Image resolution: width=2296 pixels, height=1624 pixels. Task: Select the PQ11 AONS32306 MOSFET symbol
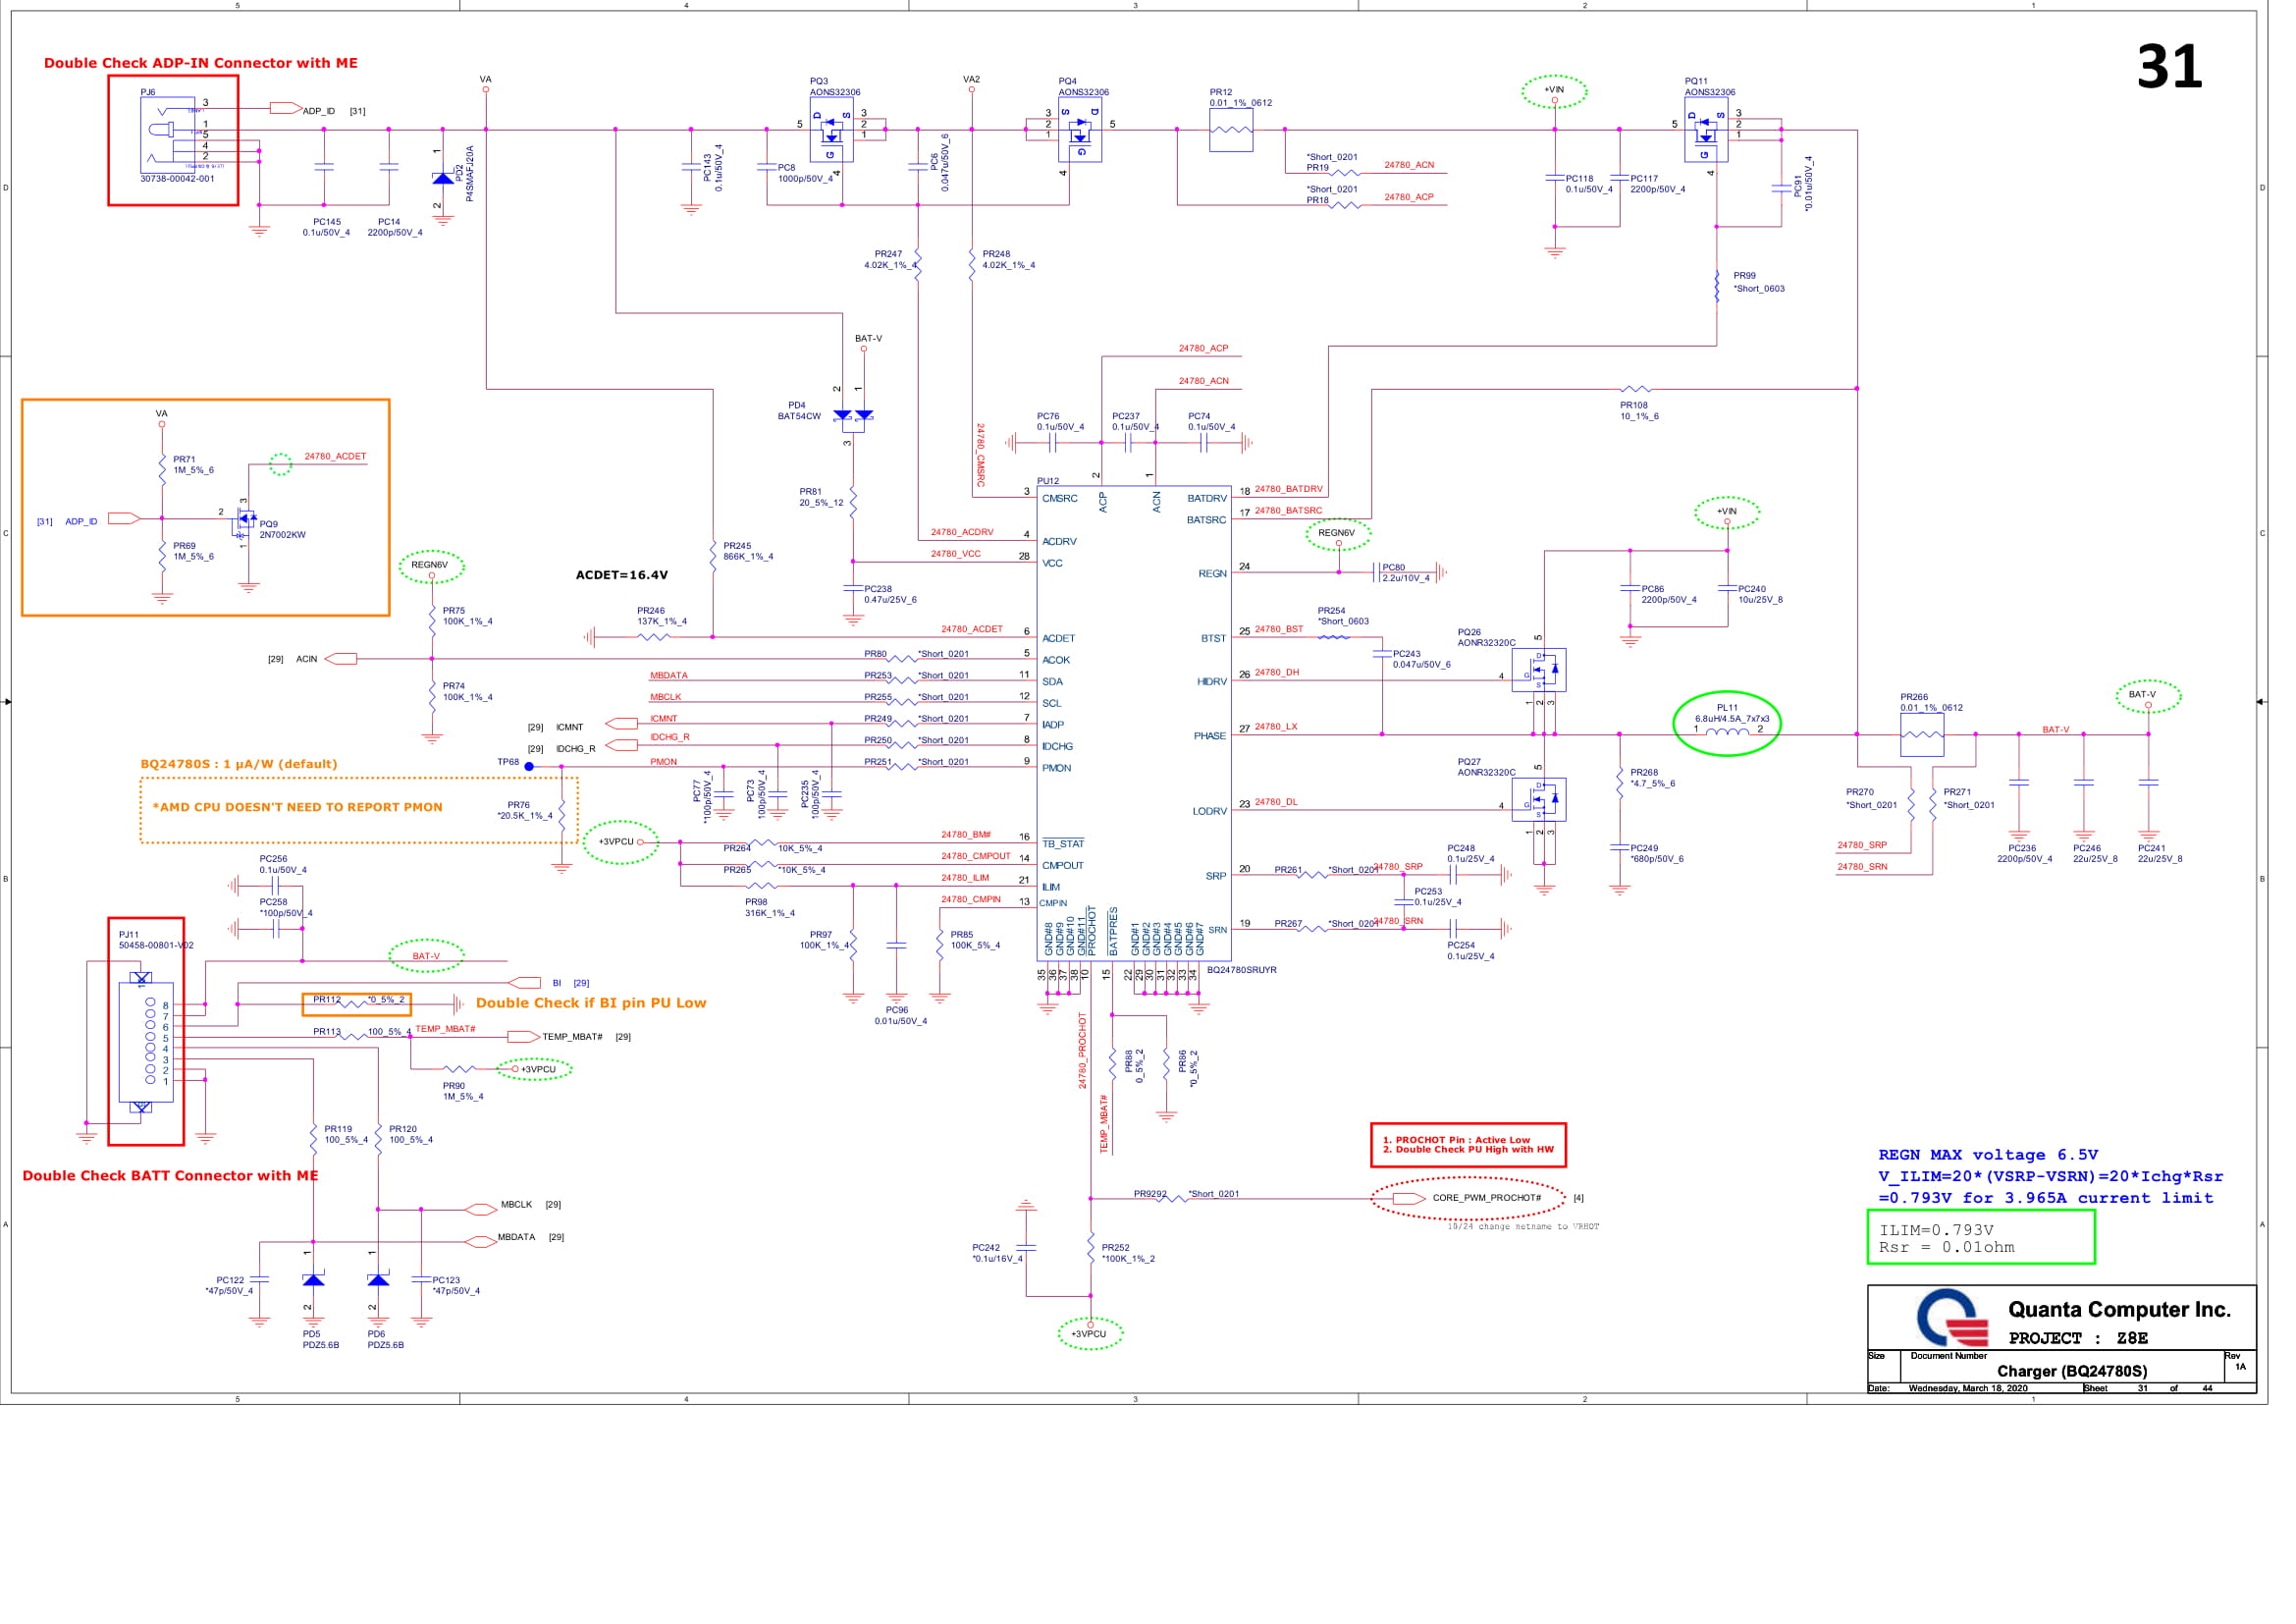click(x=1705, y=130)
